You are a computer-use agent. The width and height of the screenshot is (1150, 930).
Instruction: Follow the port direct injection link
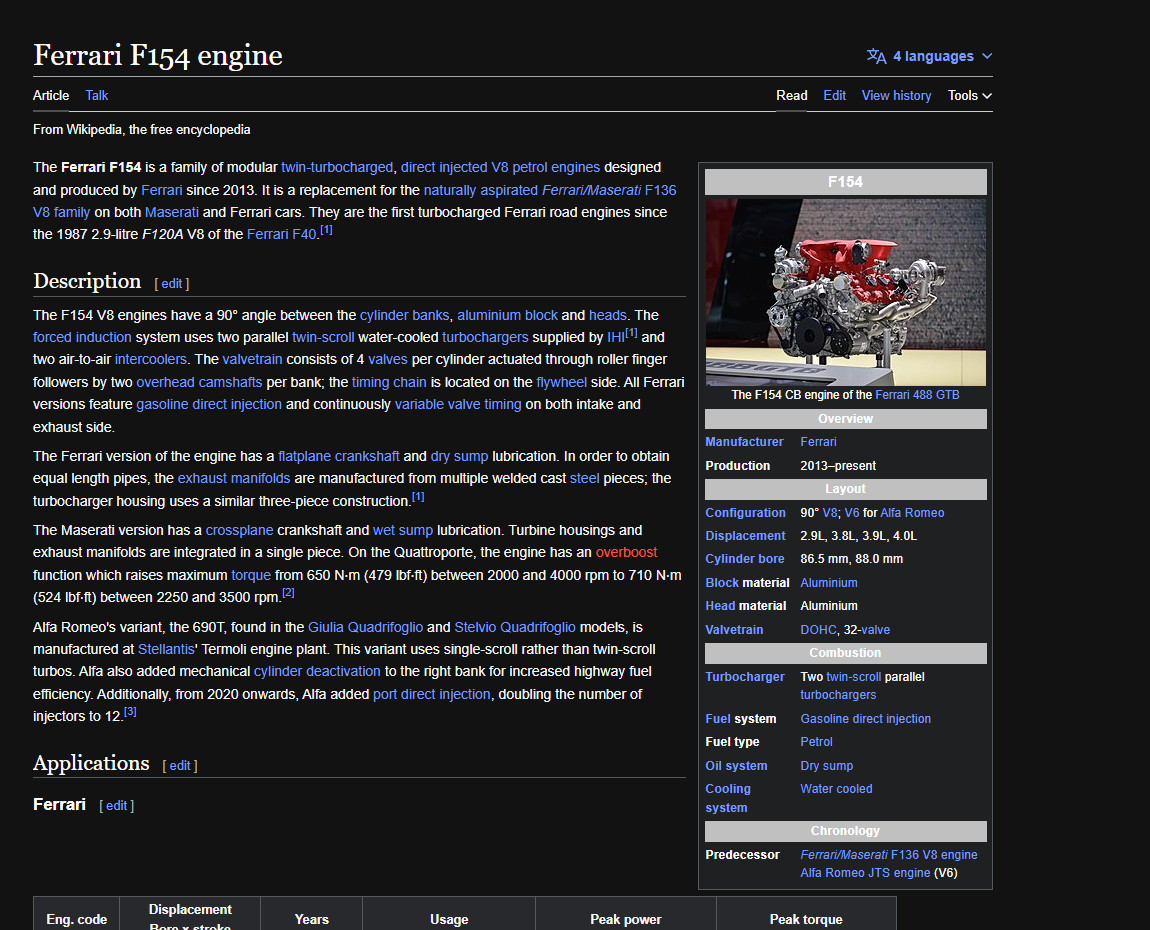[x=431, y=694]
